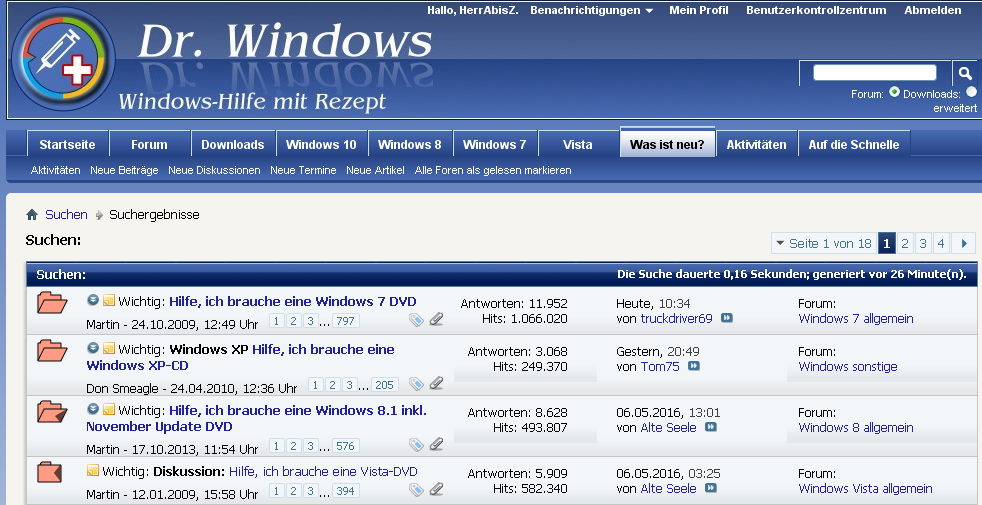Image resolution: width=982 pixels, height=505 pixels.
Task: Click into the search input field
Action: [x=874, y=73]
